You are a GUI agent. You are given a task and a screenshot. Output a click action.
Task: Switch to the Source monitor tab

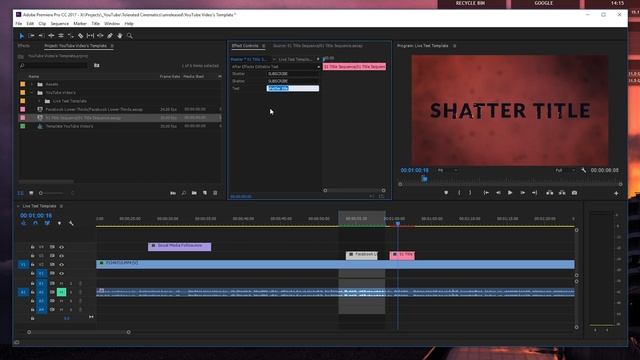pos(318,46)
